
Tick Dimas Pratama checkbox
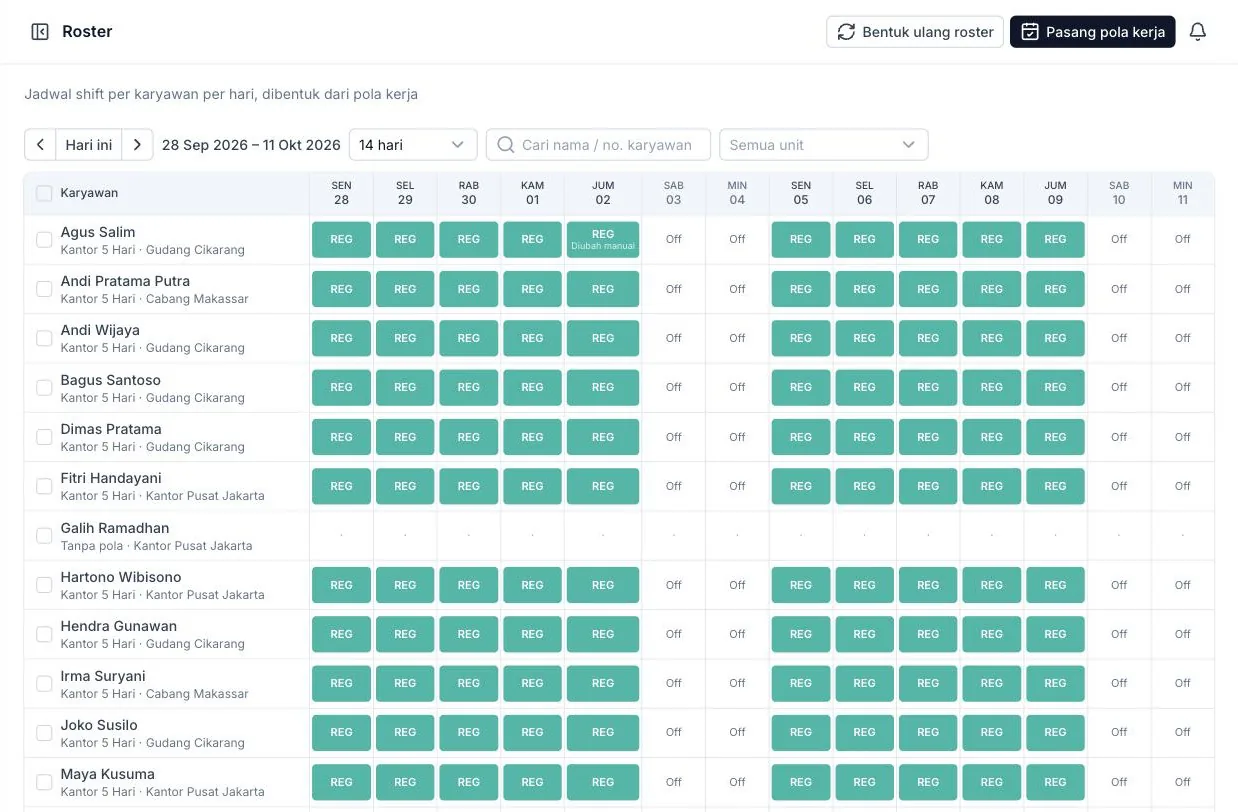pyautogui.click(x=44, y=437)
